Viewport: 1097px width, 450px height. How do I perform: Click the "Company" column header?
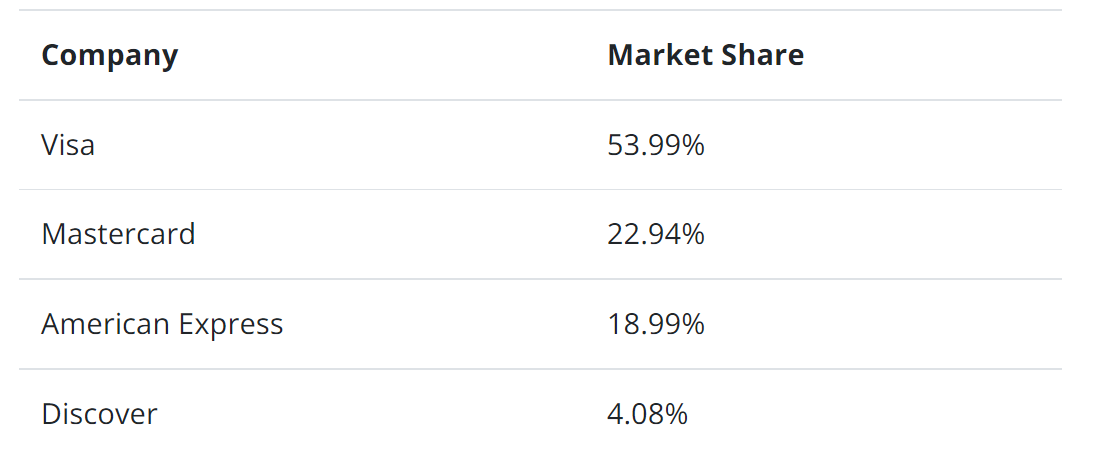[x=109, y=55]
